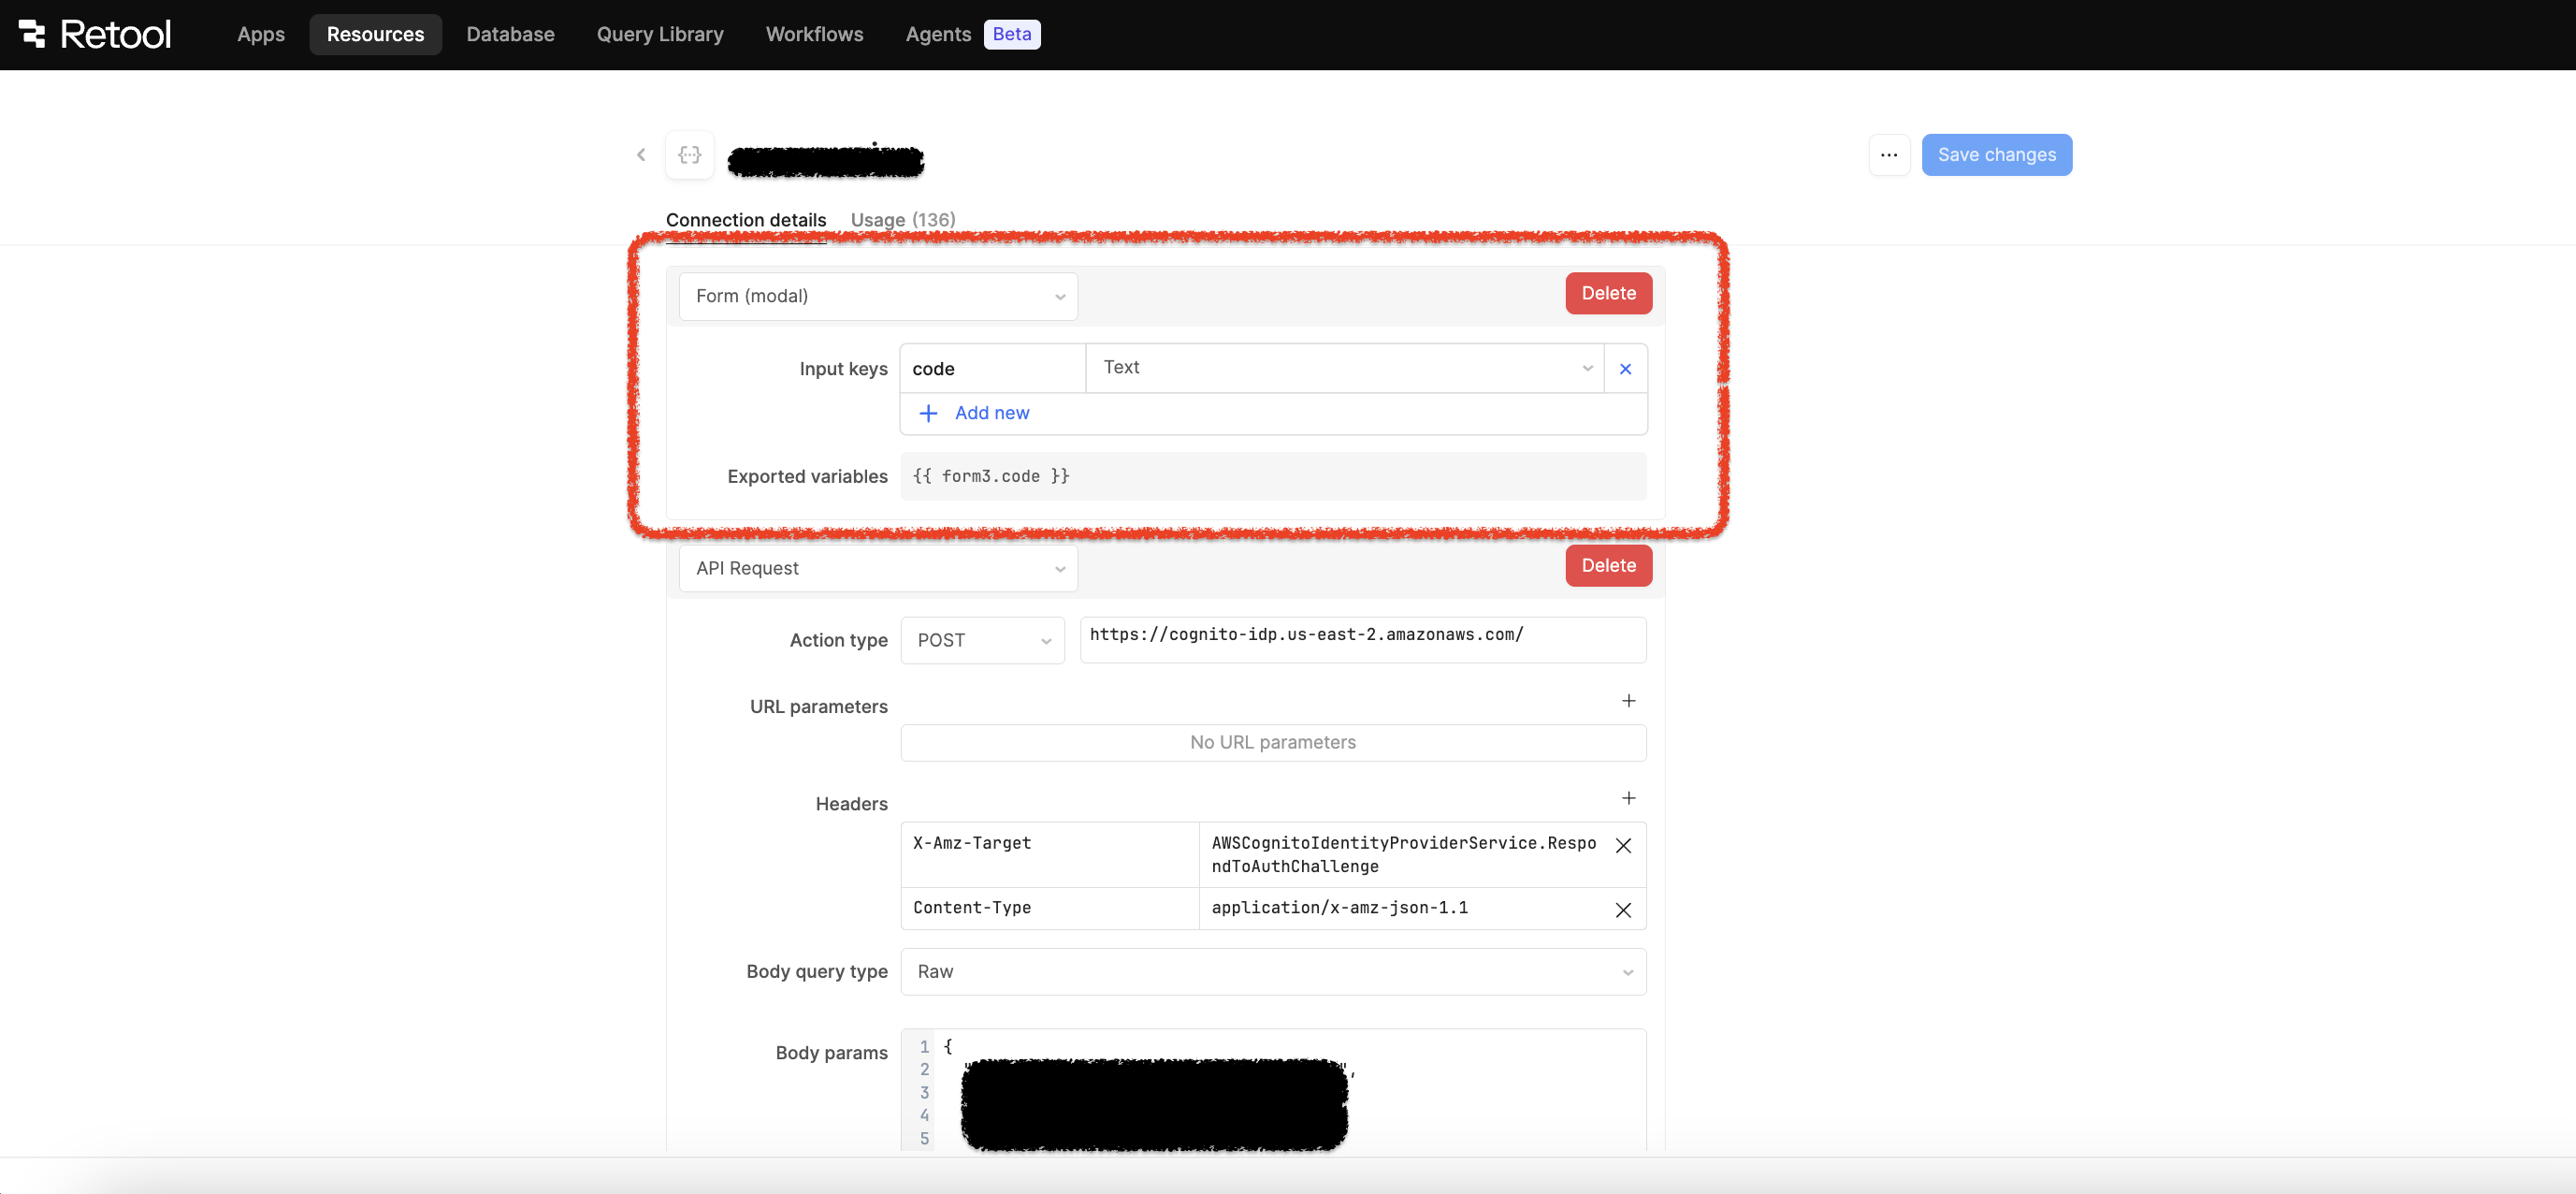
Task: Expand the API Request step type dropdown
Action: (877, 568)
